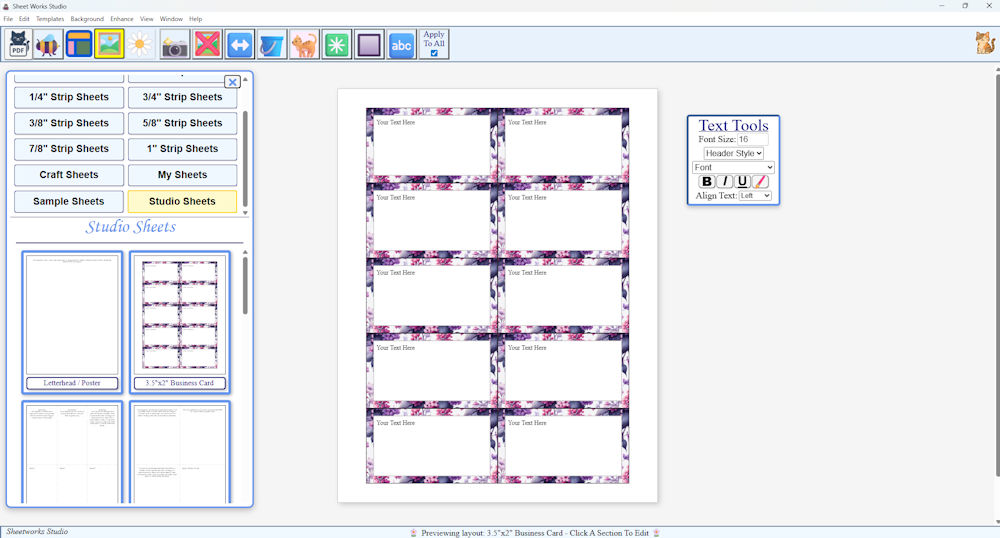Toggle Italic text formatting

point(725,181)
